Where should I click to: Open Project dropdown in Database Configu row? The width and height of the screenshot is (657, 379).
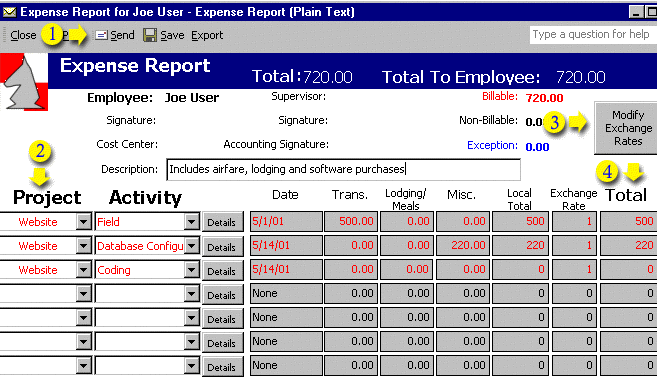click(84, 246)
